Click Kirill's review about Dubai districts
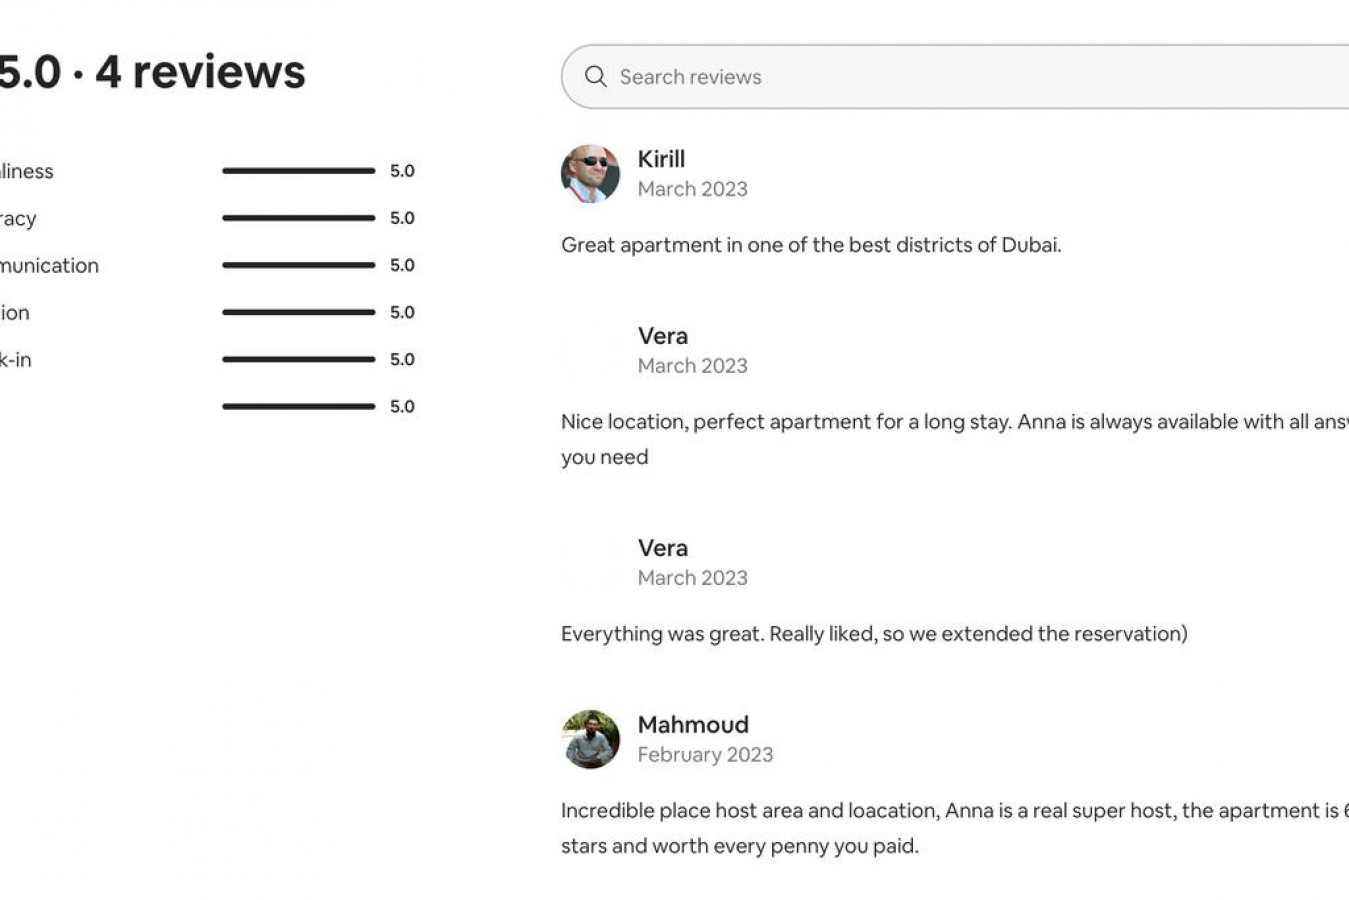Image resolution: width=1349 pixels, height=900 pixels. (x=811, y=245)
